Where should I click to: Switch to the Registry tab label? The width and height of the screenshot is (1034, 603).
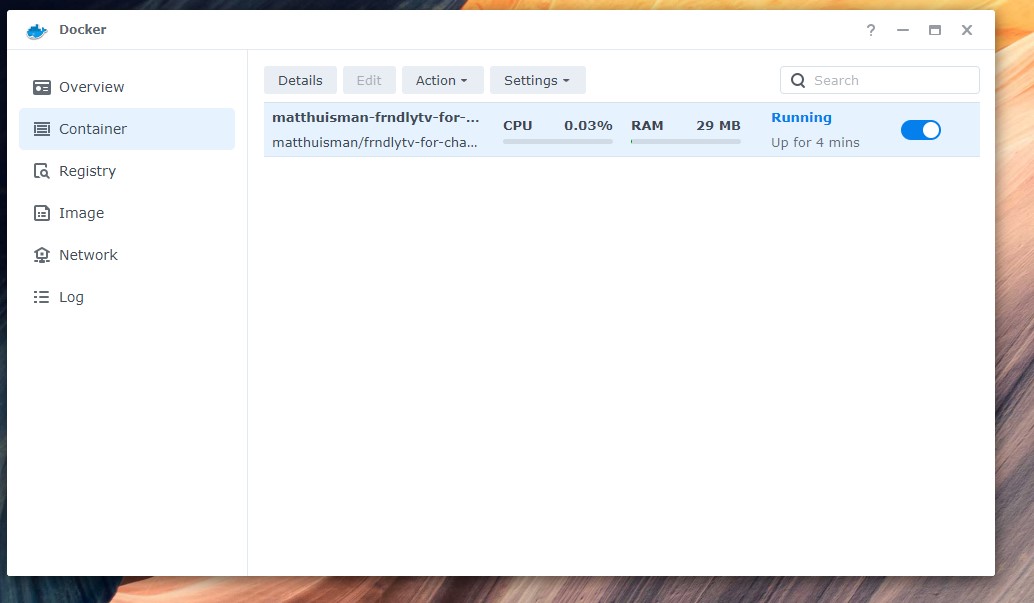tap(88, 171)
